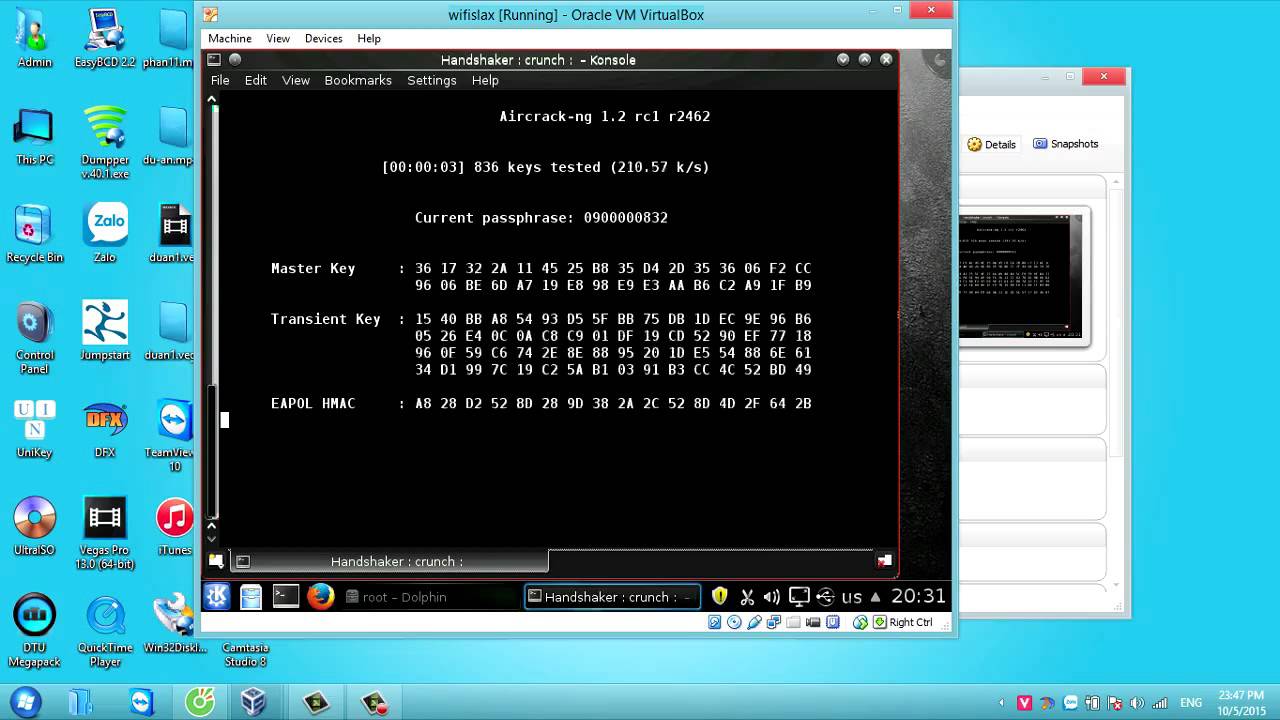Click VirtualBox shared folders indicator

[x=794, y=622]
